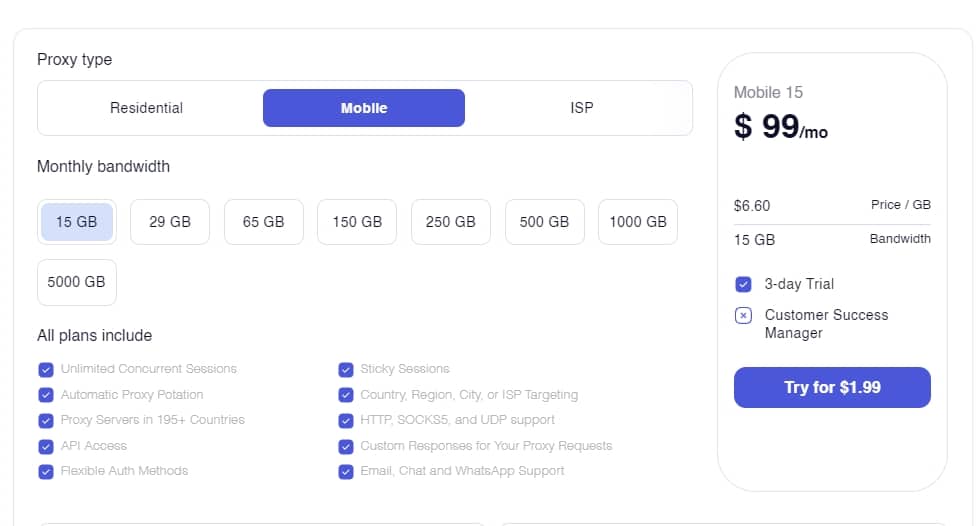The height and width of the screenshot is (526, 976).
Task: Select the Residential proxy type
Action: 146,108
